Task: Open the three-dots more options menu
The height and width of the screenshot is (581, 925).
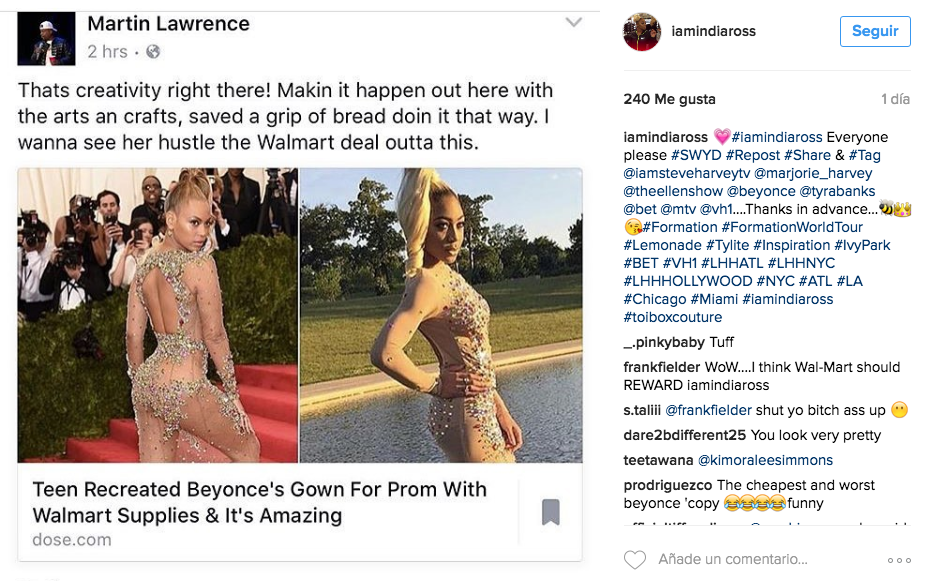Action: point(899,560)
